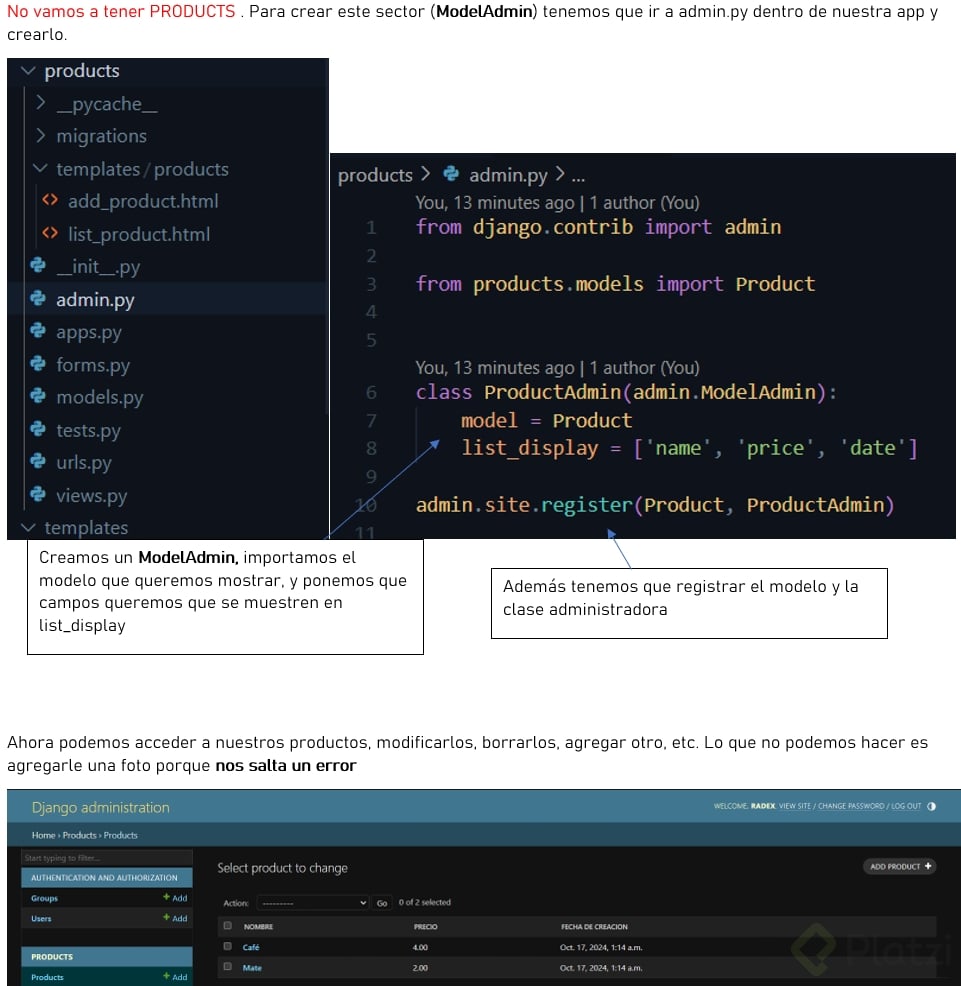Select list_product.html in the explorer
The image size is (961, 986).
click(139, 234)
